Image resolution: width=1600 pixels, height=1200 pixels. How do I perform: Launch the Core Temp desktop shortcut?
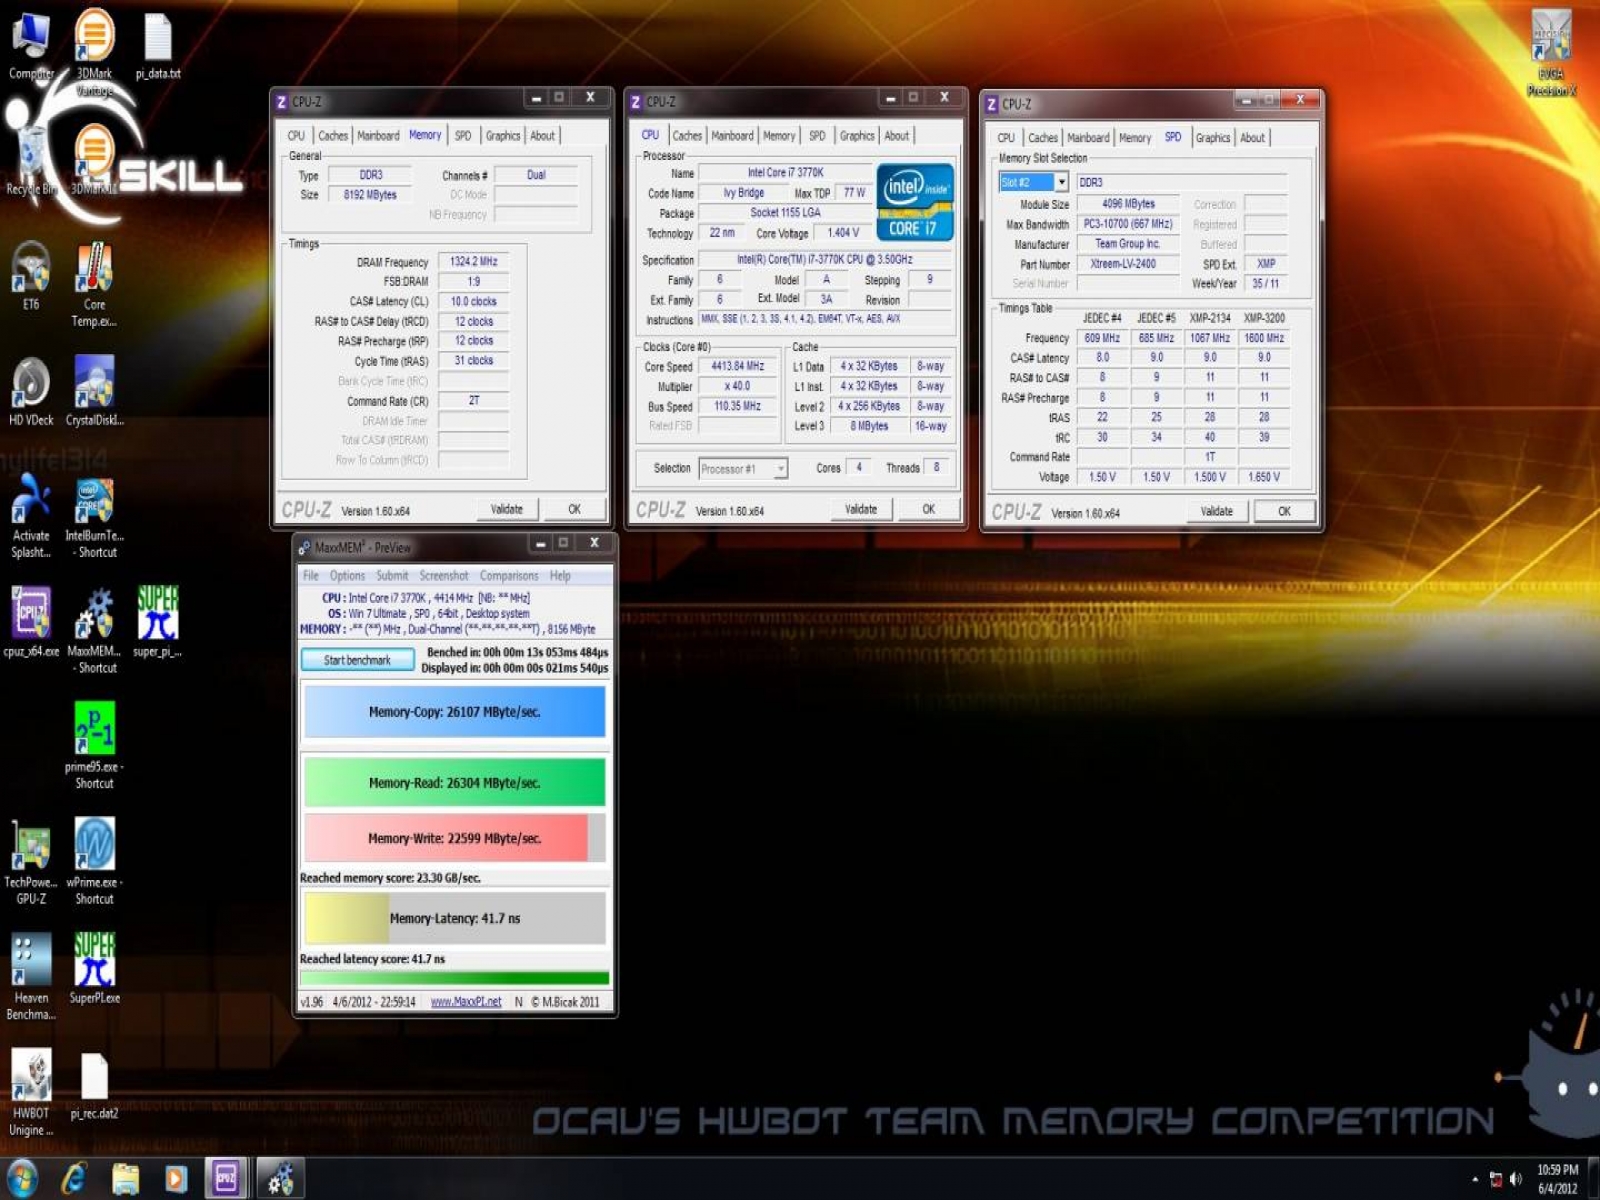tap(94, 284)
